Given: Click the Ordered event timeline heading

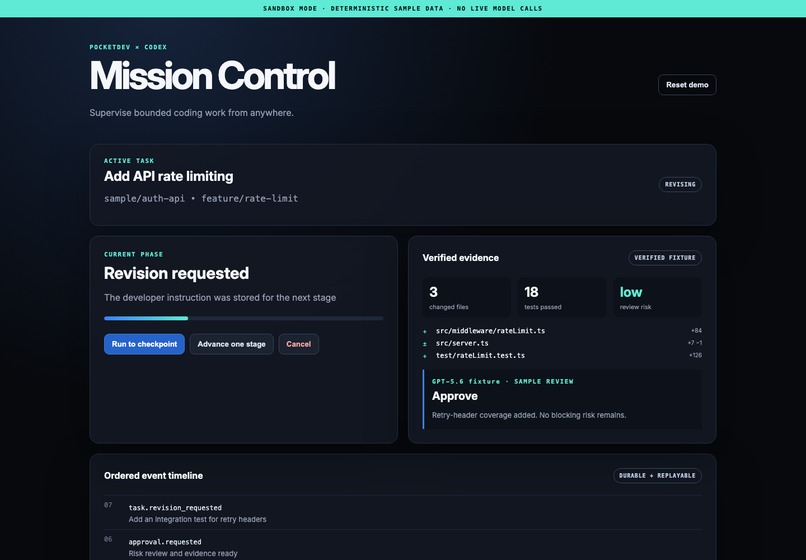Looking at the screenshot, I should click(x=153, y=476).
